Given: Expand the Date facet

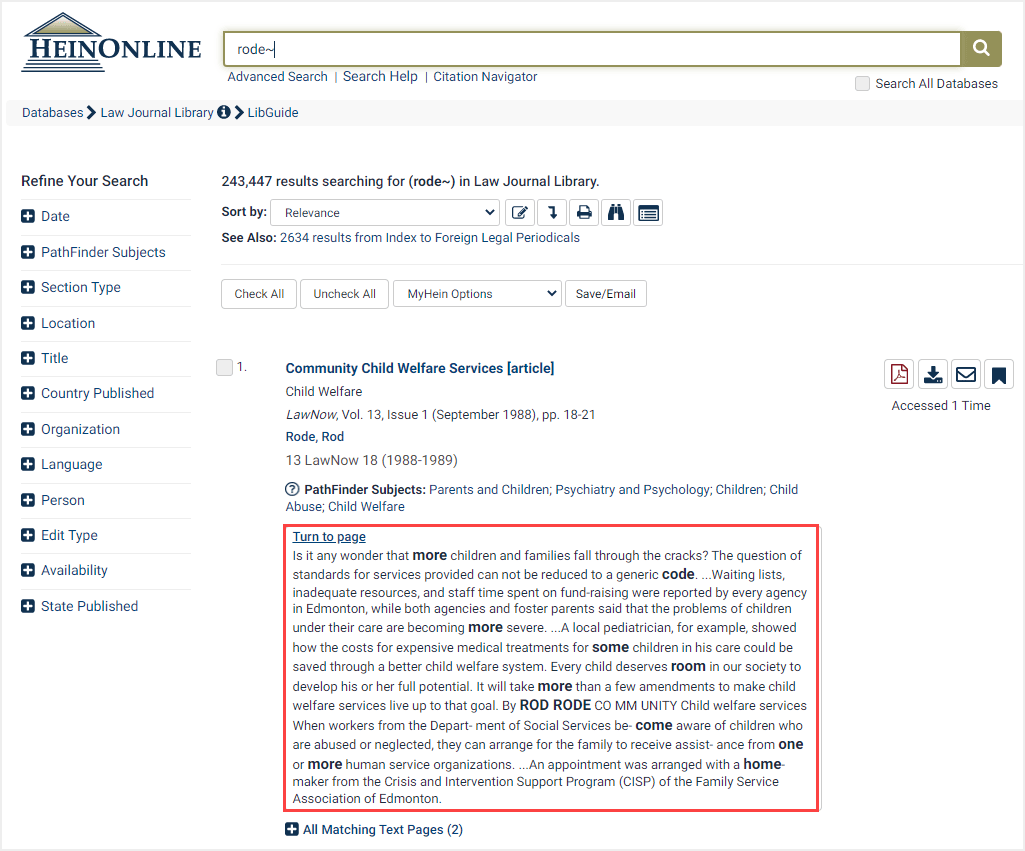Looking at the screenshot, I should coord(27,216).
